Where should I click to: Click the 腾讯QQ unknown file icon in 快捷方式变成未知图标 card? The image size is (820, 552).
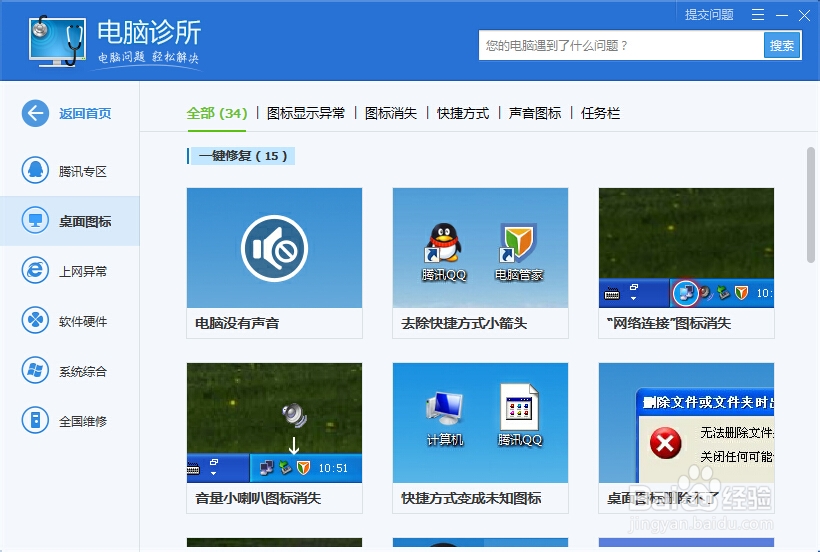coord(519,408)
